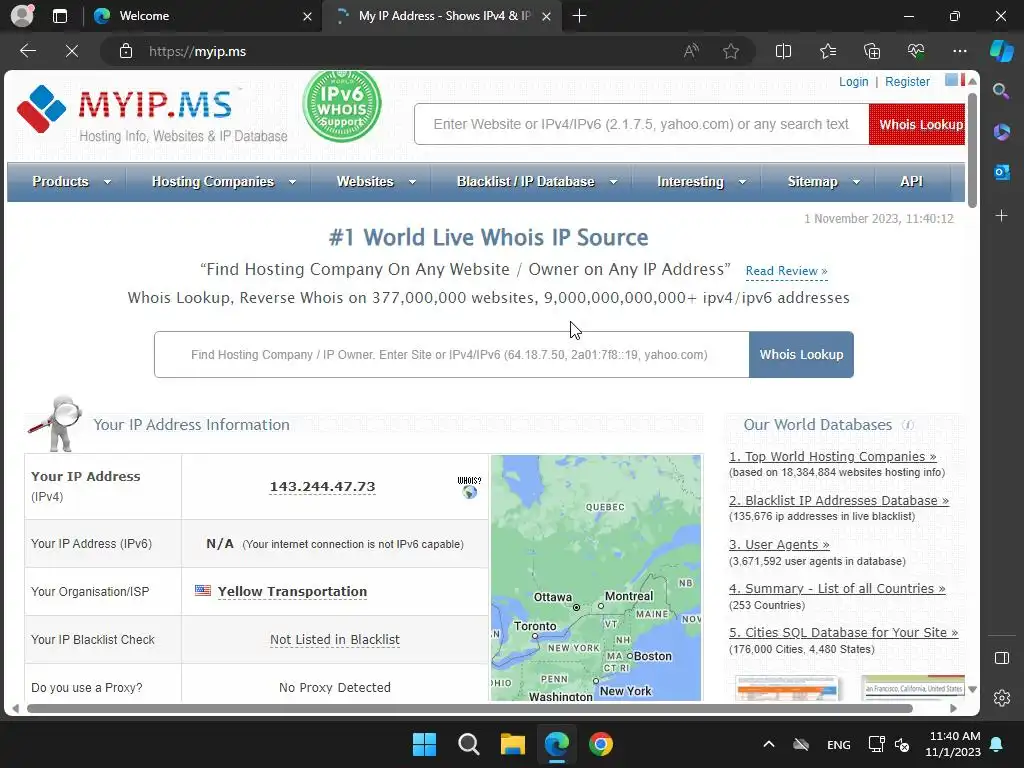Image resolution: width=1024 pixels, height=768 pixels.
Task: Add this page to favorites star
Action: point(731,51)
